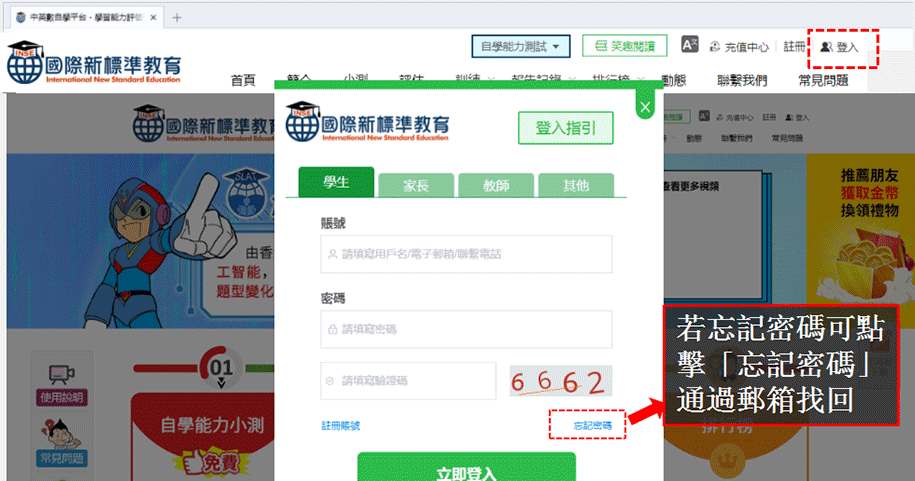Image resolution: width=915 pixels, height=481 pixels.
Task: Click the lock icon in password field
Action: [x=332, y=329]
